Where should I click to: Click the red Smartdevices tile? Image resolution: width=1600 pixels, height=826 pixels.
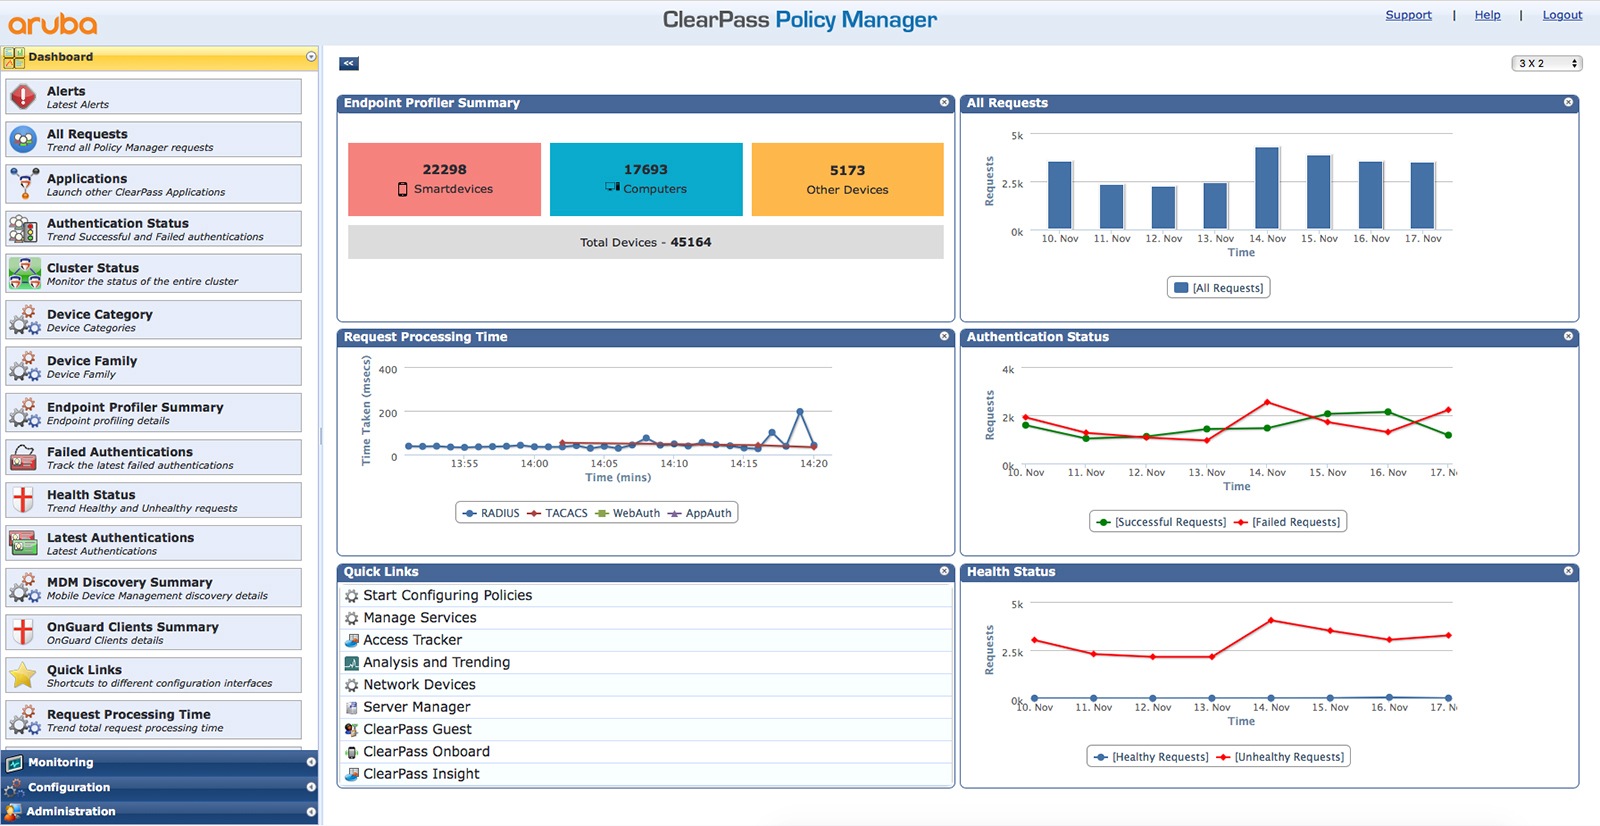click(444, 179)
